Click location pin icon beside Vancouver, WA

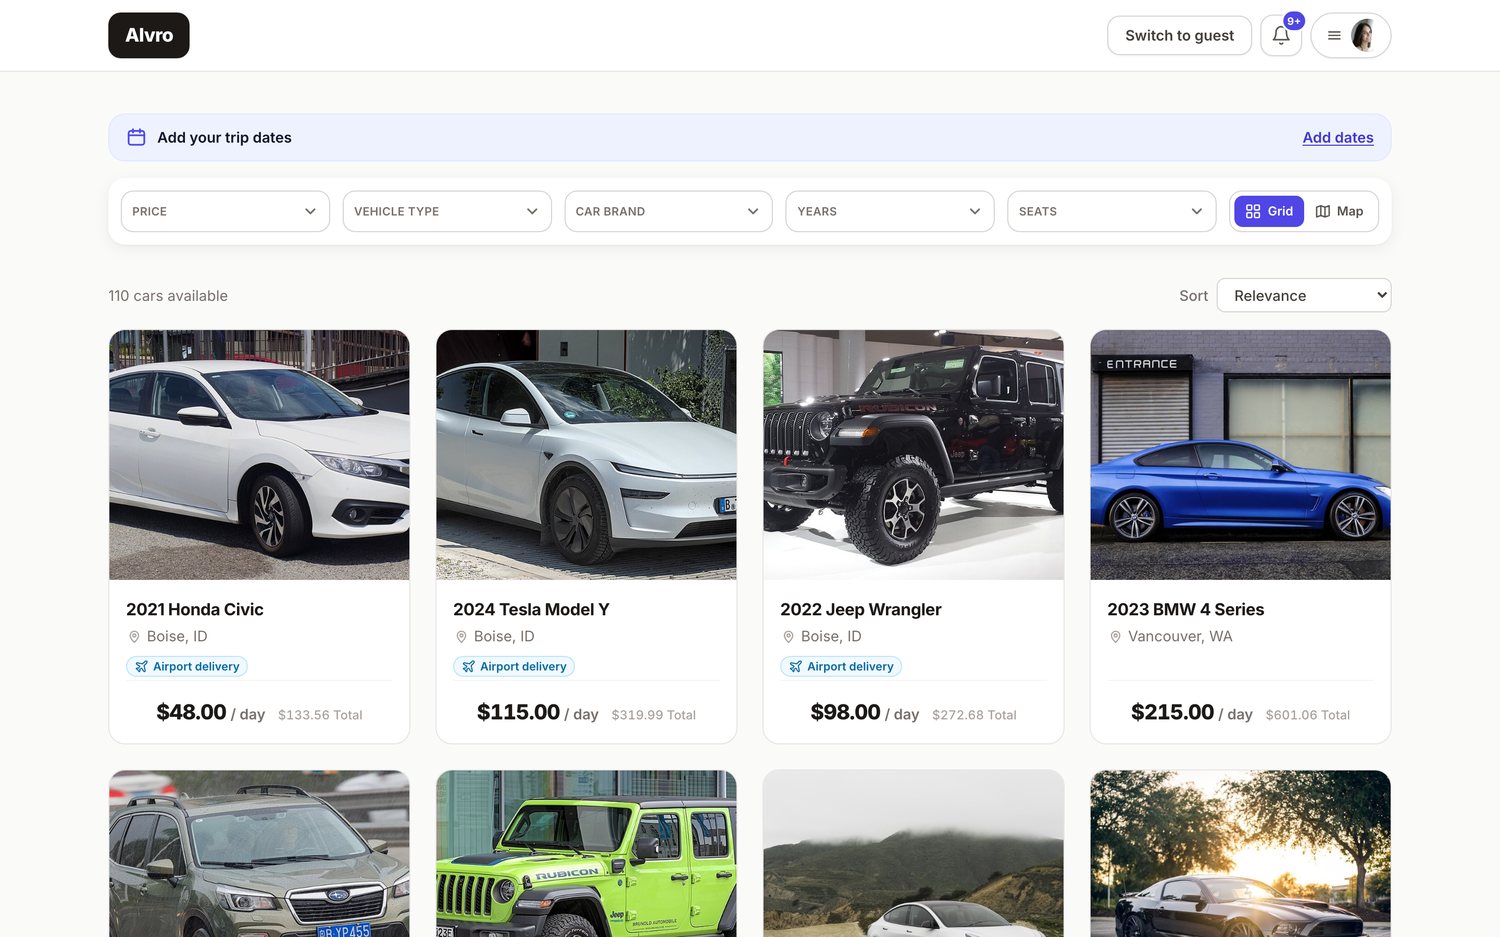[1115, 637]
